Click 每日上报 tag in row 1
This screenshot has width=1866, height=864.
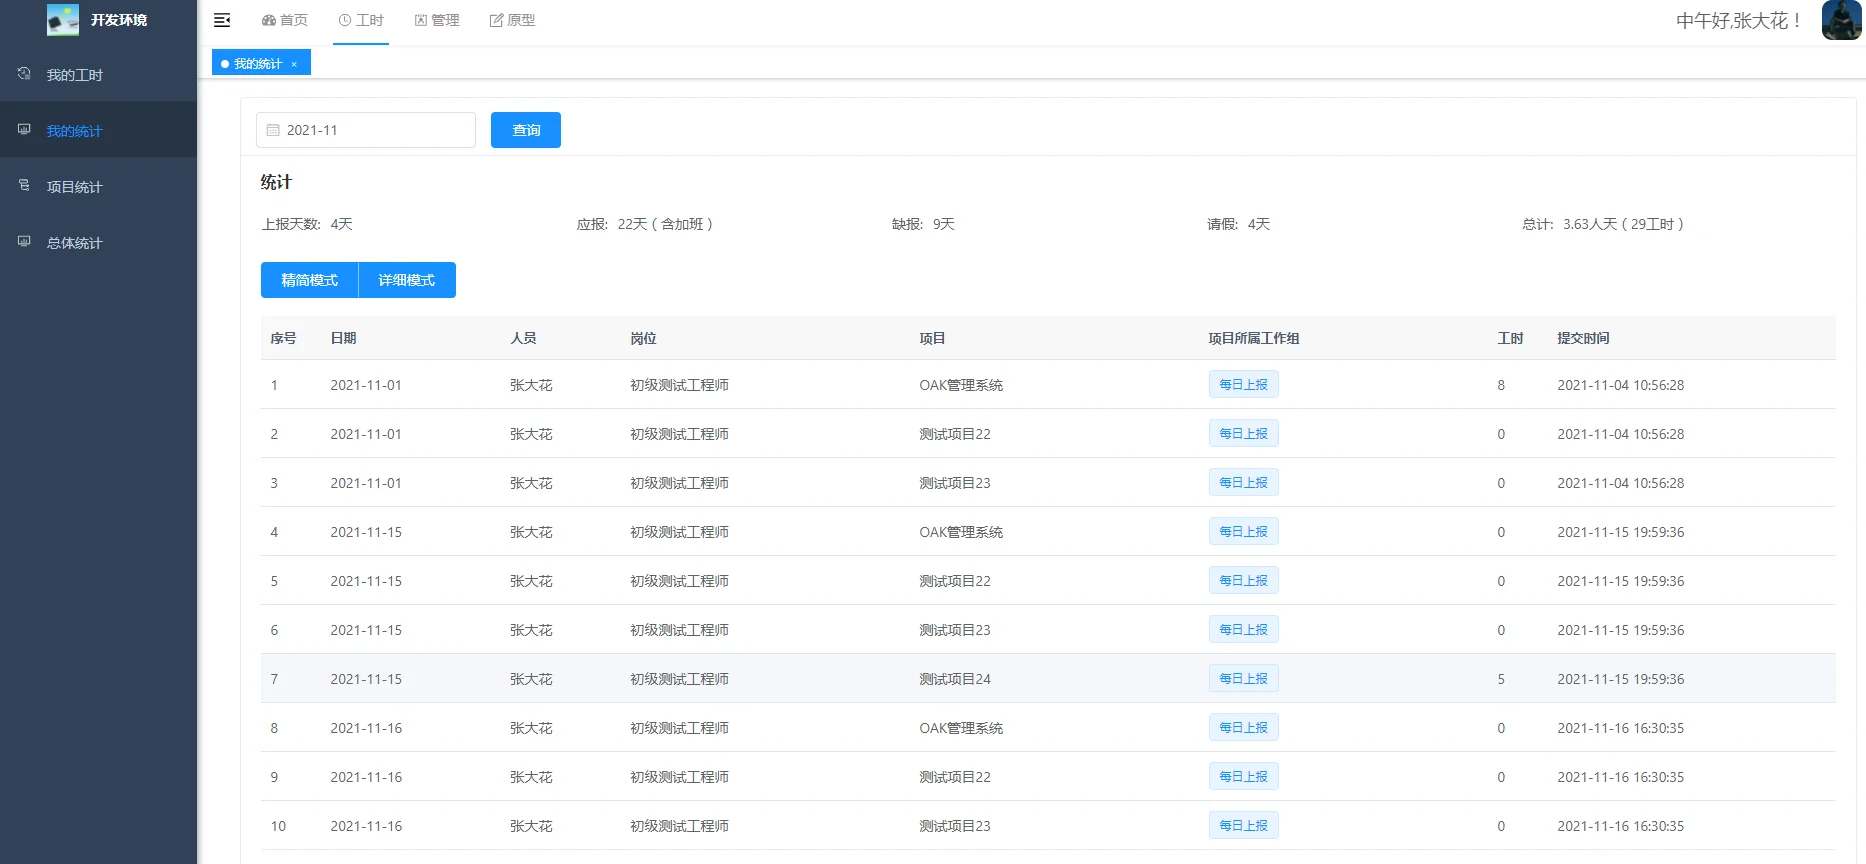pos(1243,385)
